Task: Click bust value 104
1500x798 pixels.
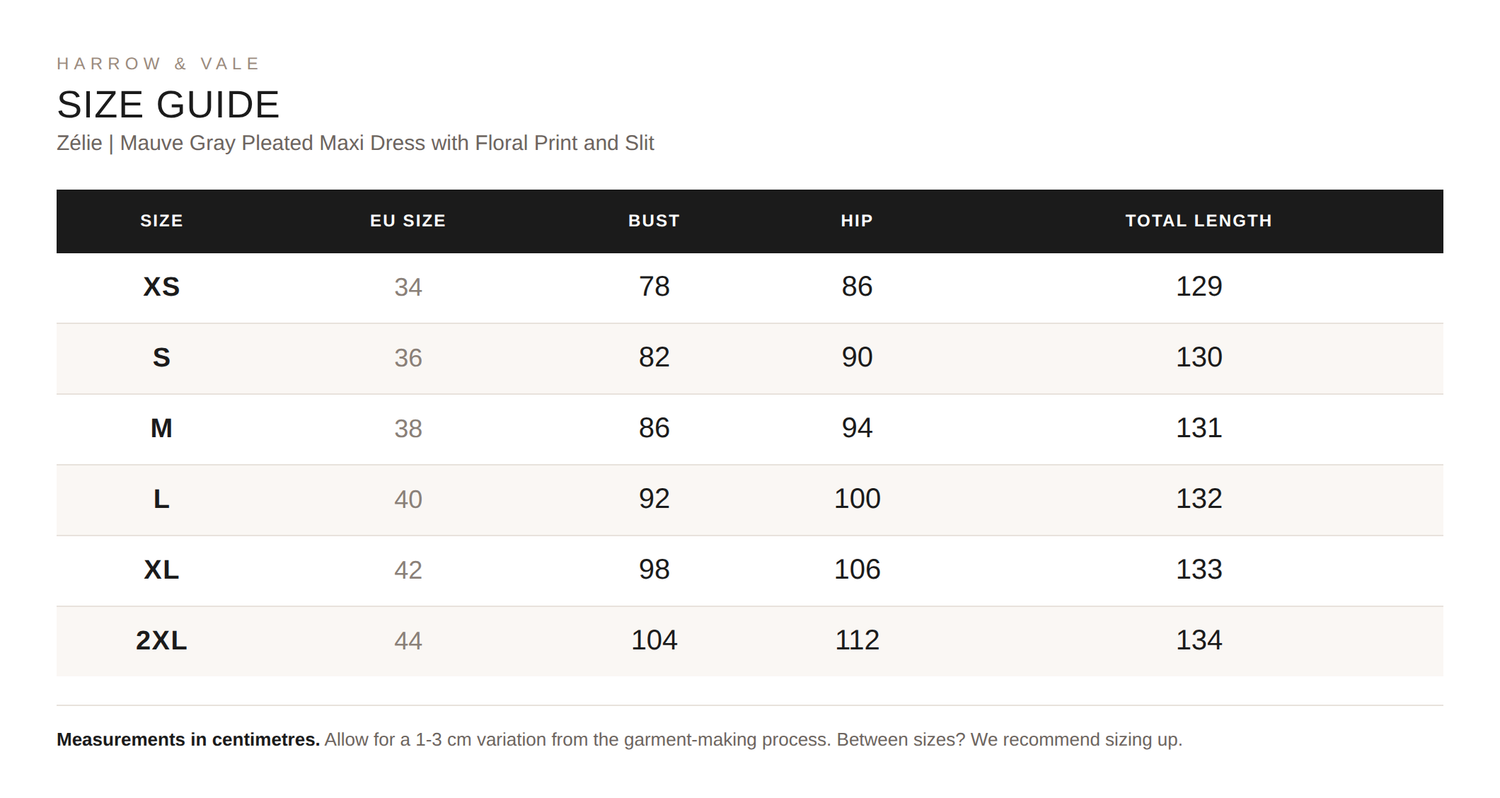Action: pyautogui.click(x=654, y=640)
